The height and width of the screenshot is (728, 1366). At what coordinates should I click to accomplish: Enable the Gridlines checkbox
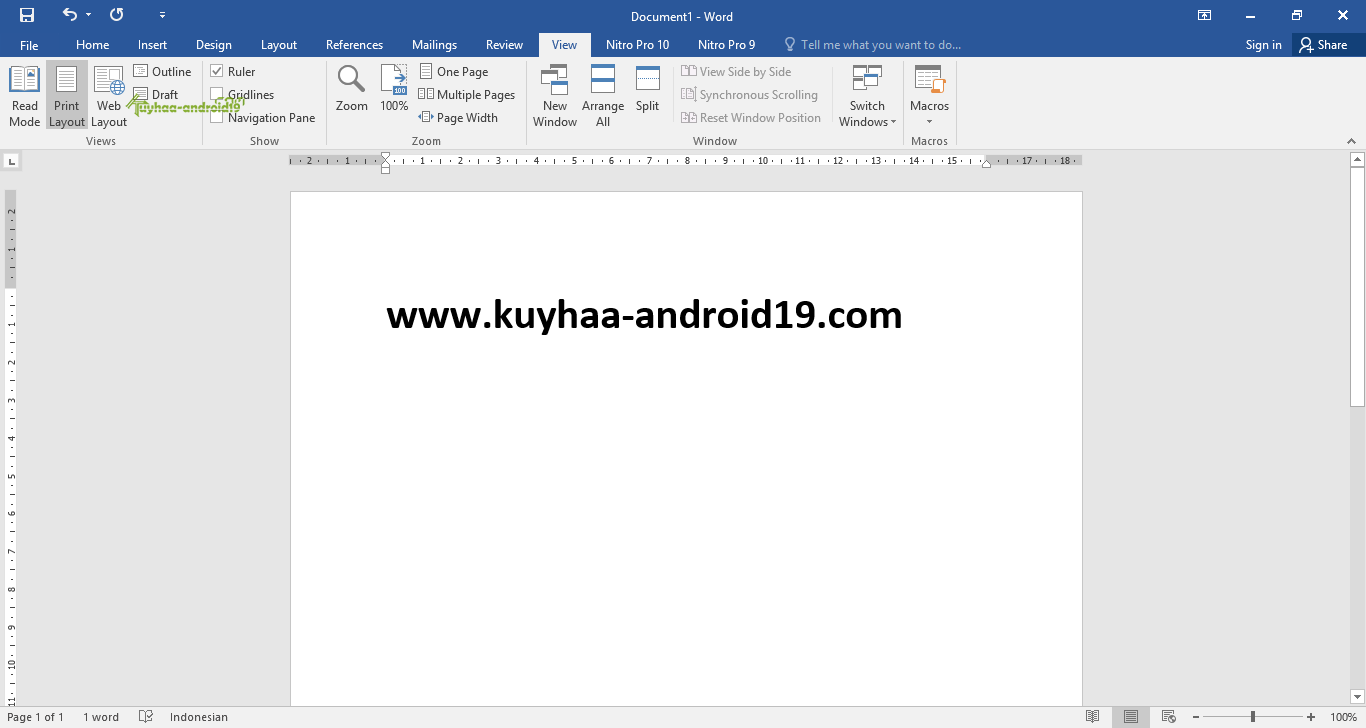tap(217, 95)
